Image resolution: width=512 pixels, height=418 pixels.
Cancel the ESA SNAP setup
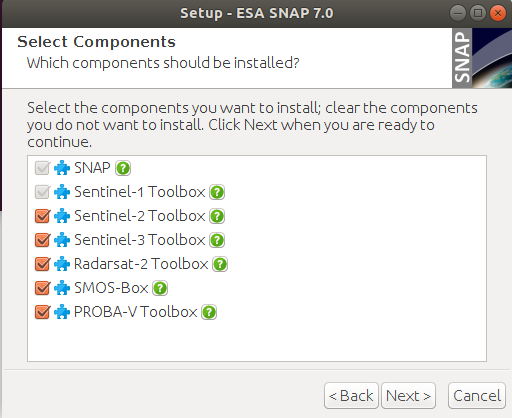tap(477, 396)
